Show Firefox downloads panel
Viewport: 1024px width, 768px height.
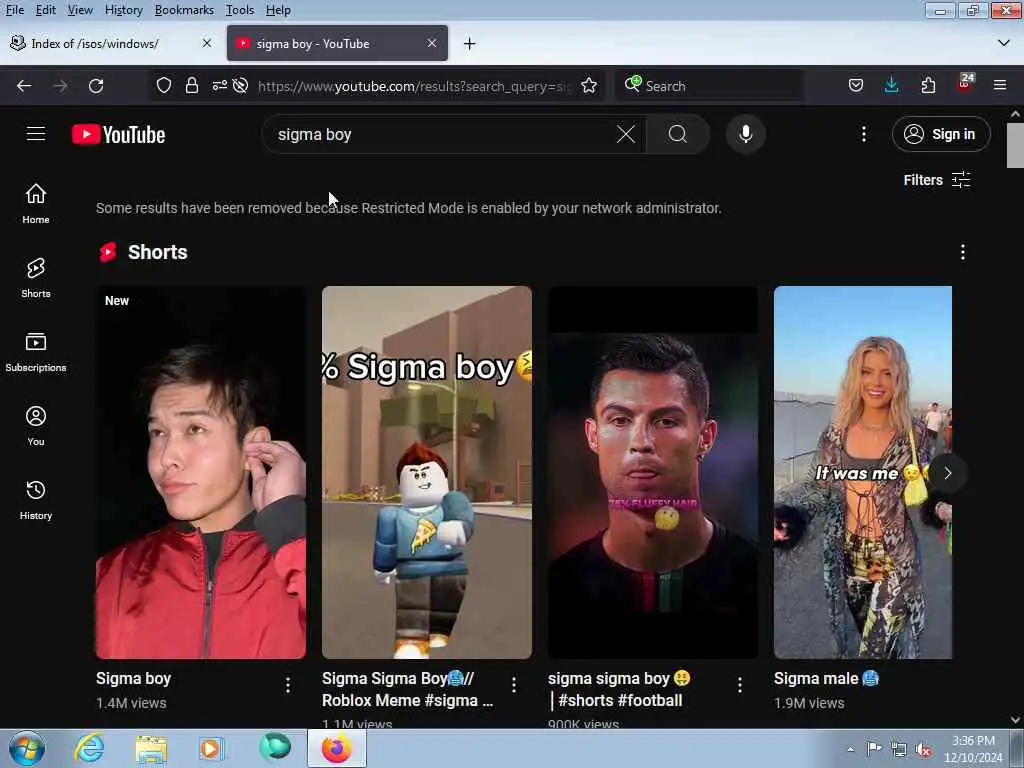[x=891, y=86]
